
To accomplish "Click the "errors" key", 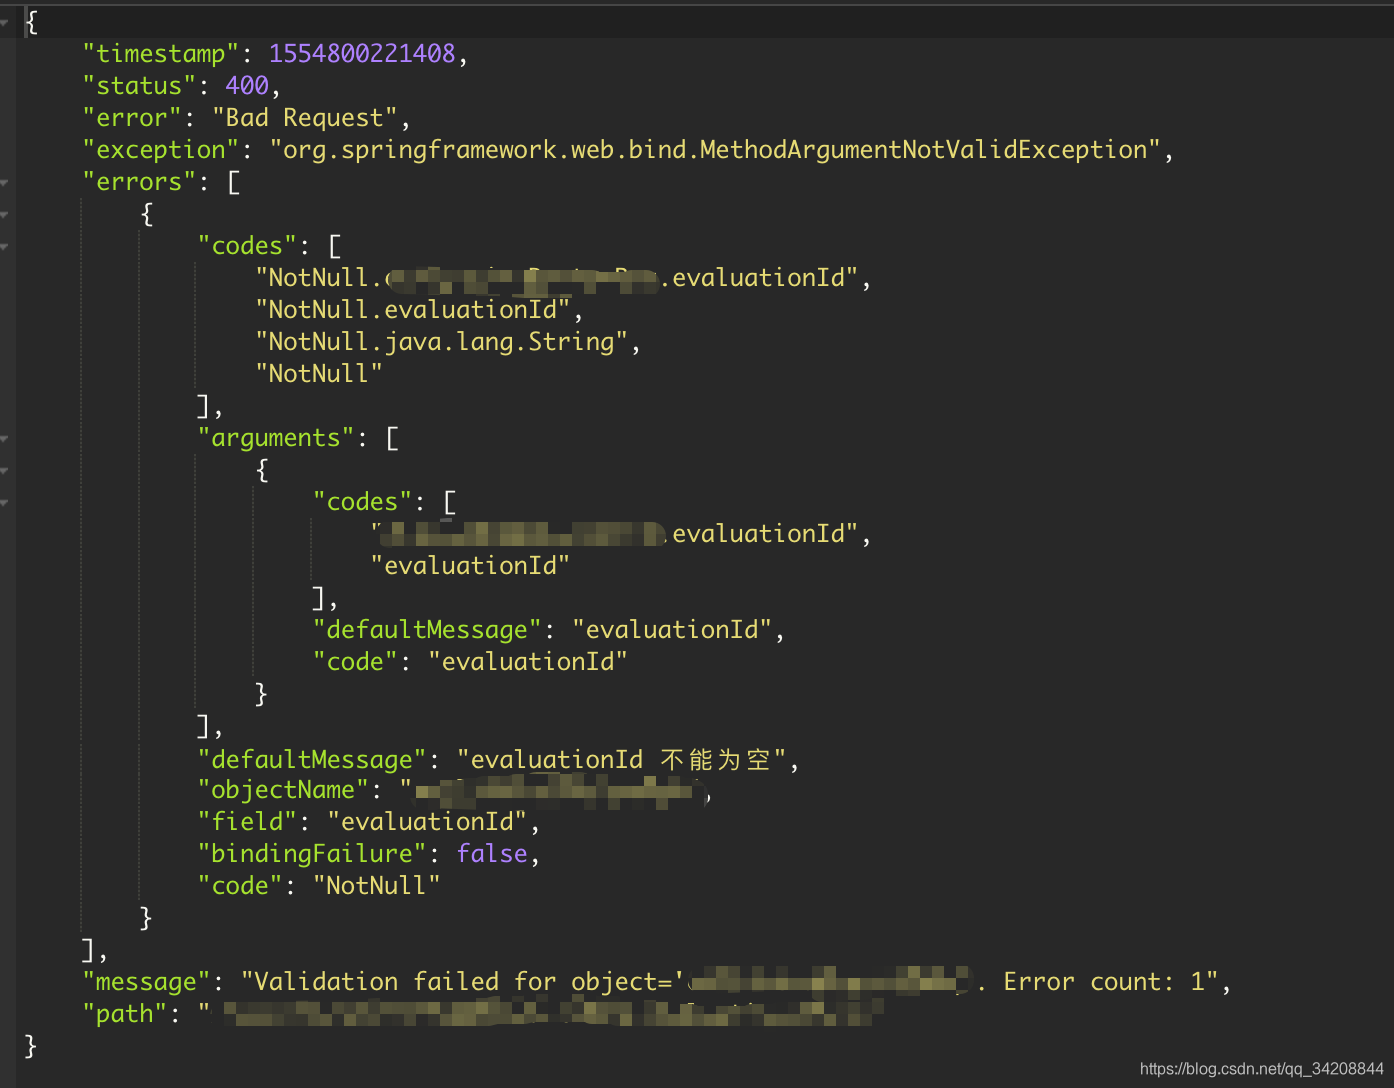I will 139,182.
